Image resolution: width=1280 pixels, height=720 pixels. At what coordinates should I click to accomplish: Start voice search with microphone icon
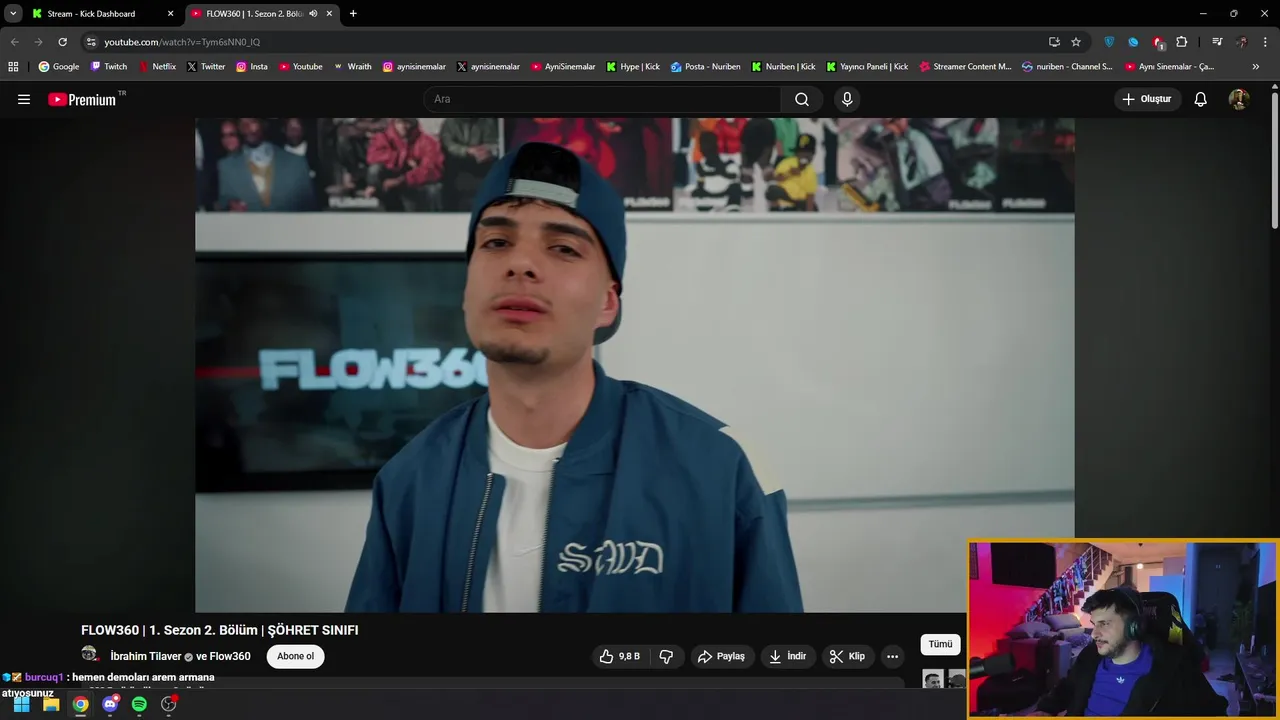(x=847, y=99)
